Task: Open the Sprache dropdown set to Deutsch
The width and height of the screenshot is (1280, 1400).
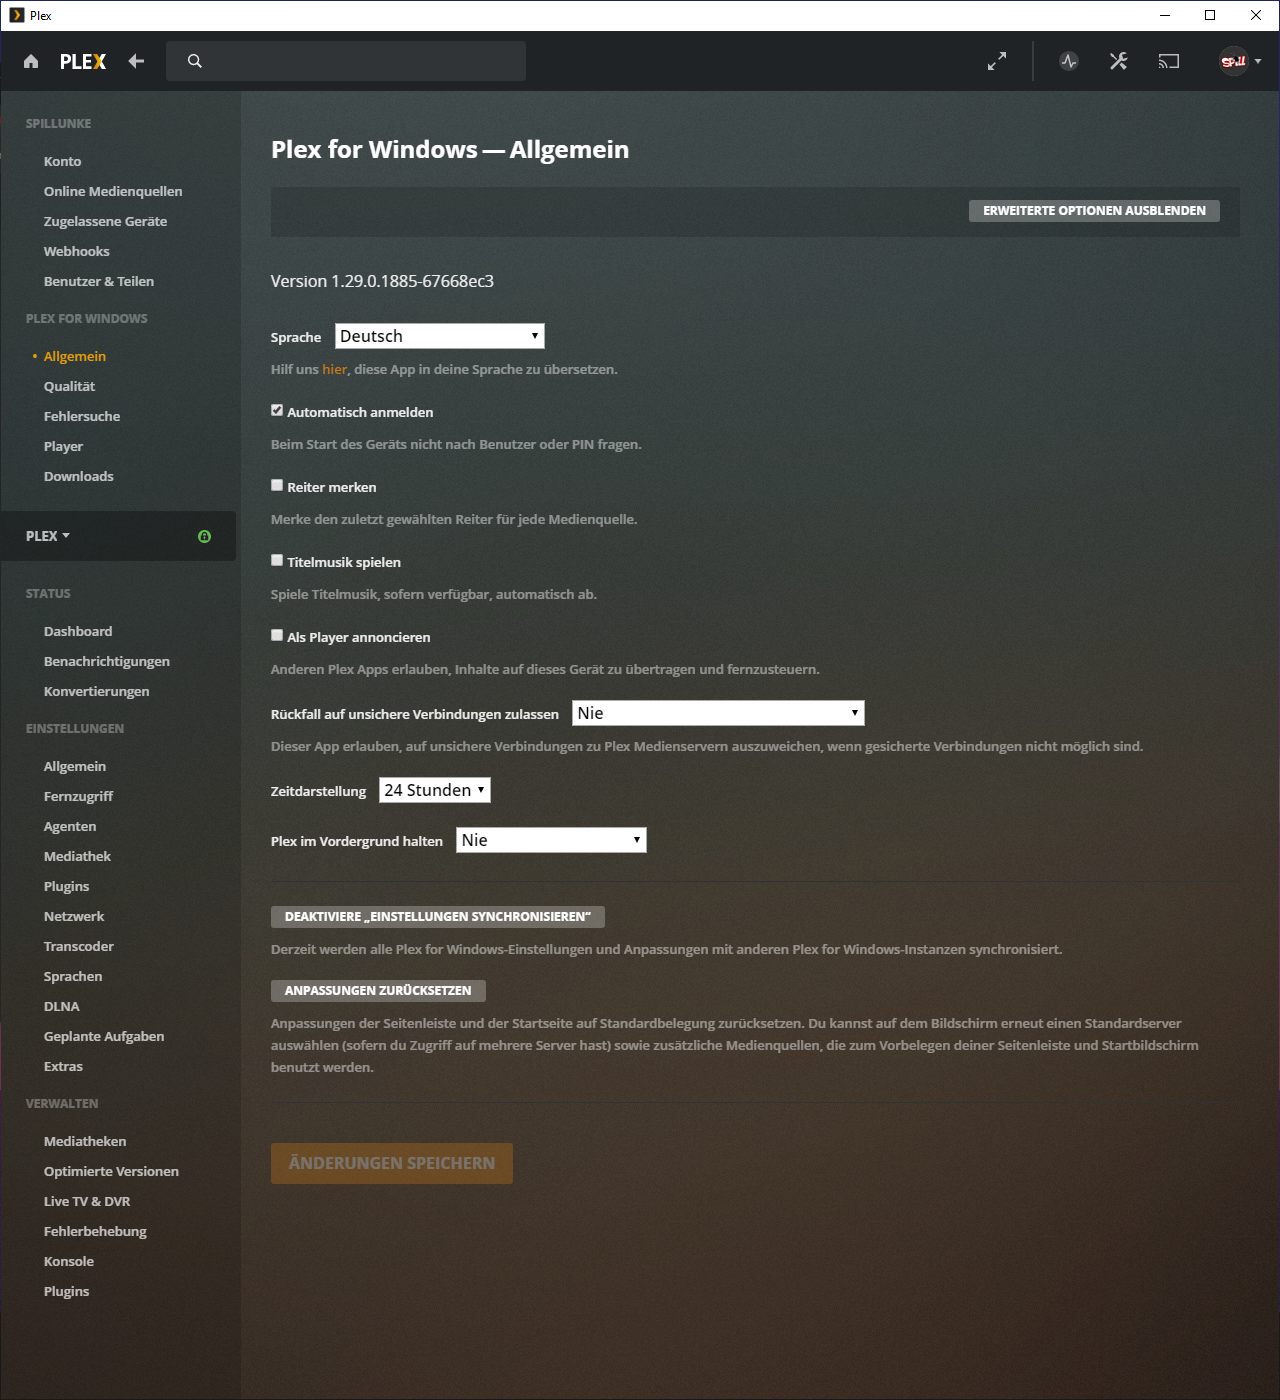Action: (440, 336)
